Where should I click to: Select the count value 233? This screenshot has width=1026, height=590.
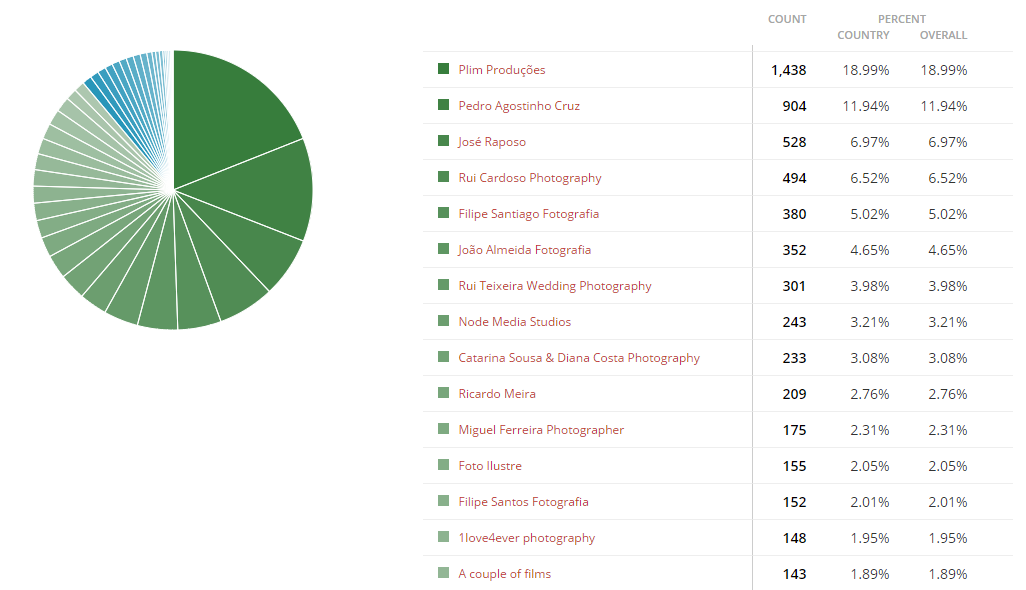coord(794,358)
